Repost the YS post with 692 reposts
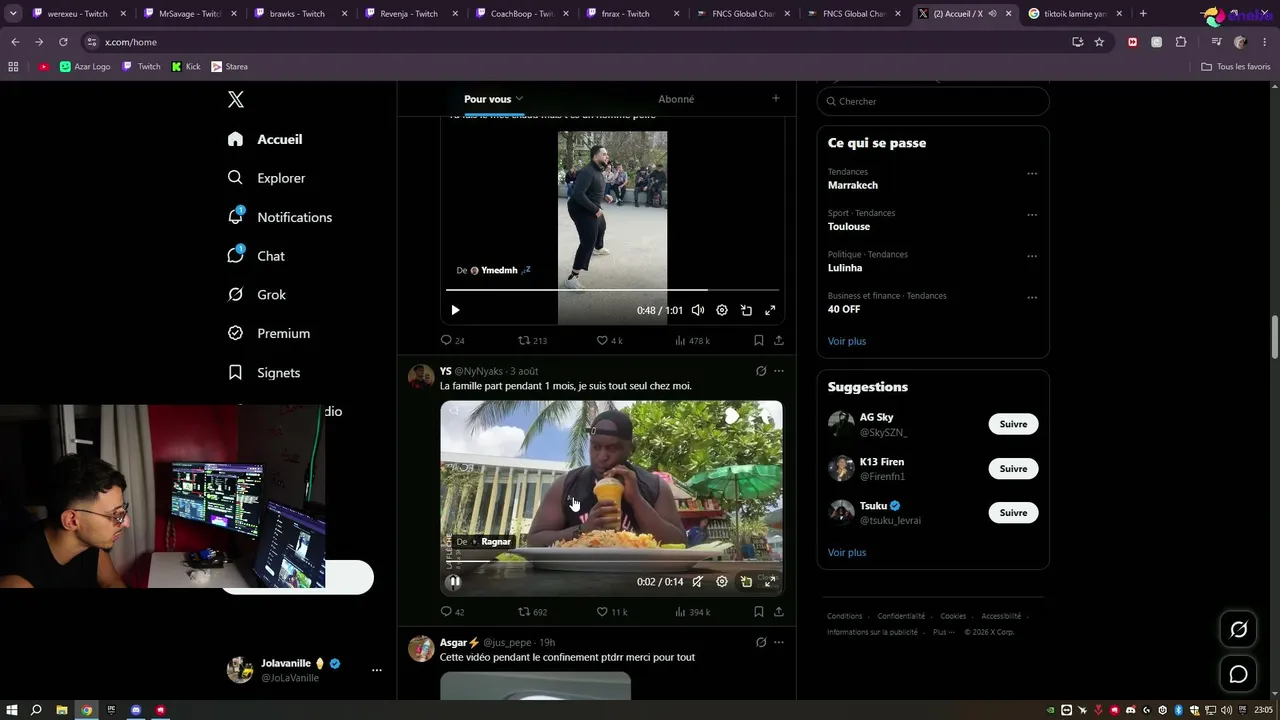1280x720 pixels. pyautogui.click(x=532, y=611)
